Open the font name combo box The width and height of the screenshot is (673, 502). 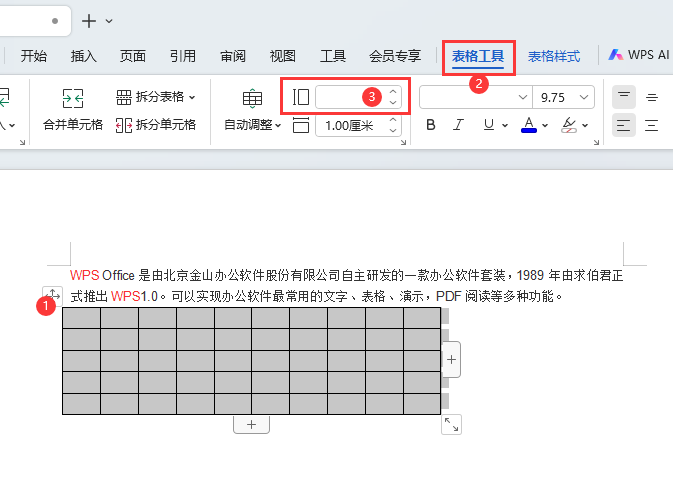(x=476, y=97)
